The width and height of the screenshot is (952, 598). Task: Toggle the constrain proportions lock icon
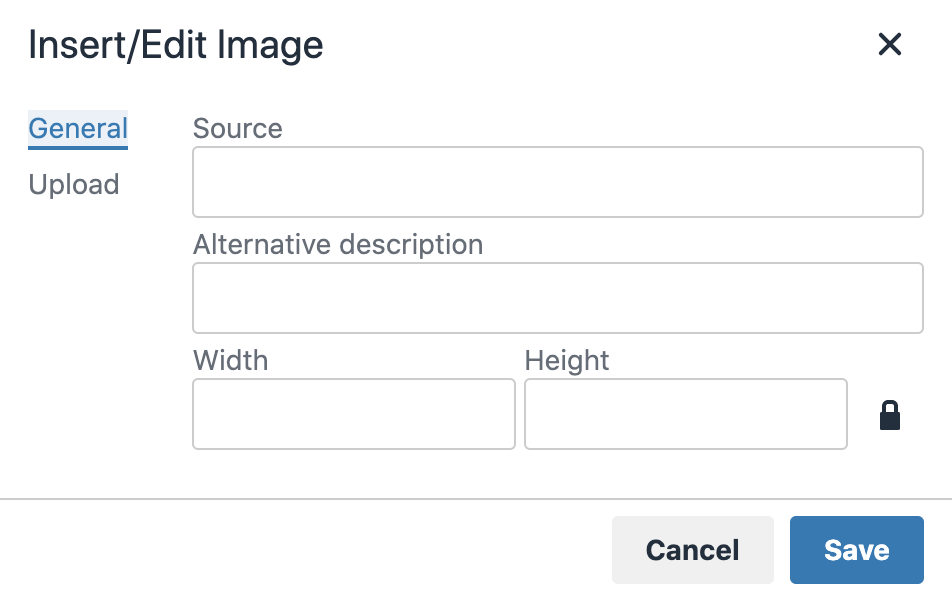[x=890, y=415]
